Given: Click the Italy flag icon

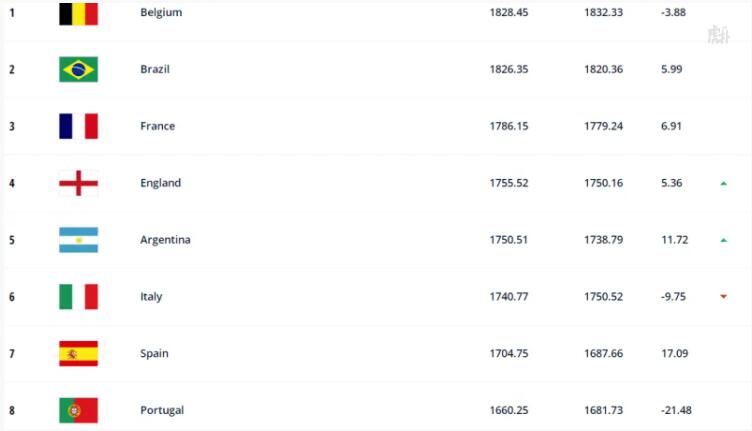Looking at the screenshot, I should [78, 297].
